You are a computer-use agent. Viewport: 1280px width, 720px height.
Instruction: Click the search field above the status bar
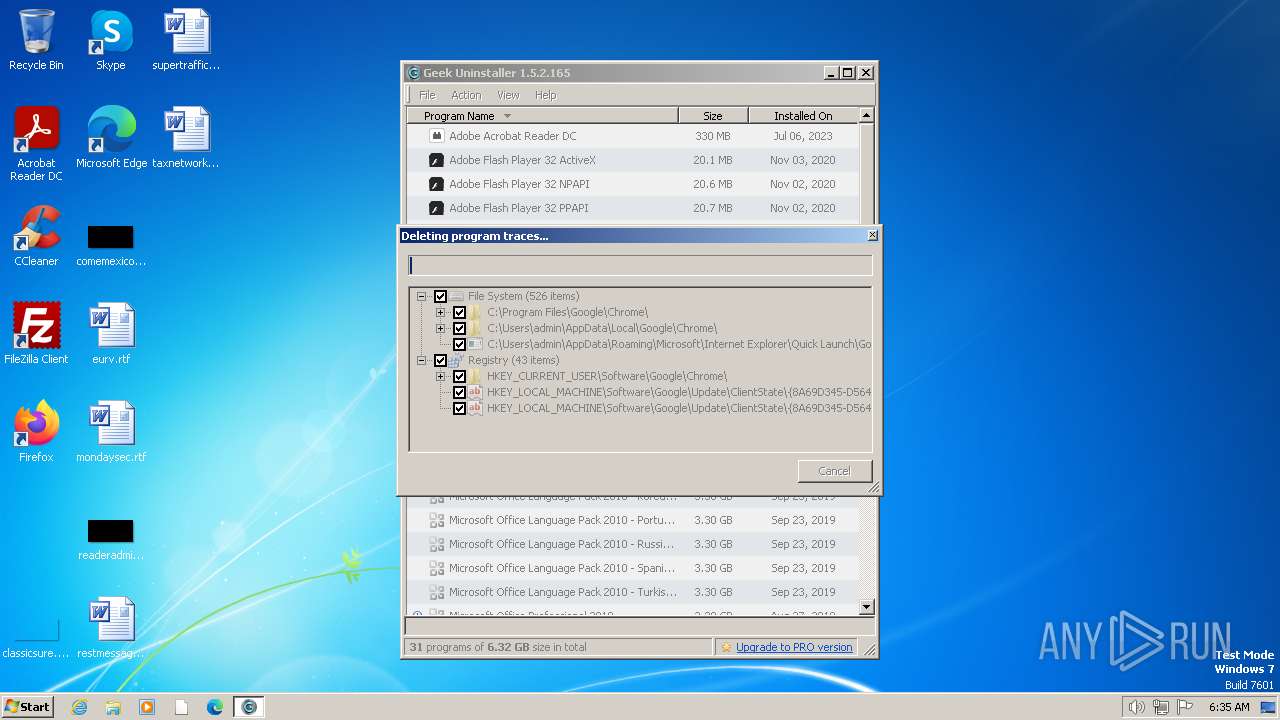tap(640, 626)
